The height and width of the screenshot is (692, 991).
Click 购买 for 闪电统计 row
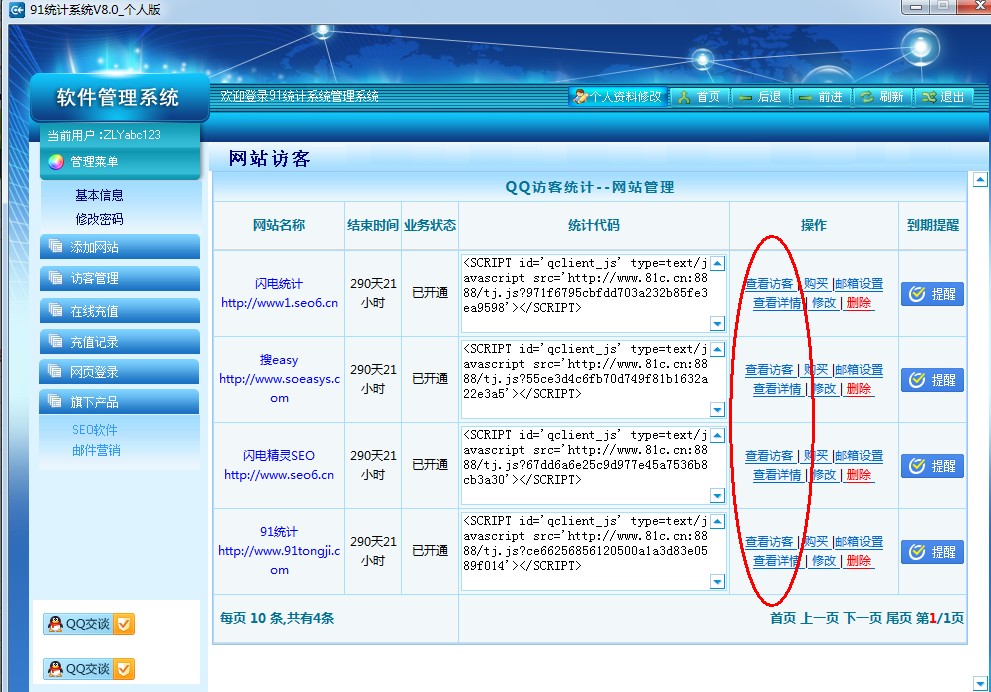[x=816, y=284]
